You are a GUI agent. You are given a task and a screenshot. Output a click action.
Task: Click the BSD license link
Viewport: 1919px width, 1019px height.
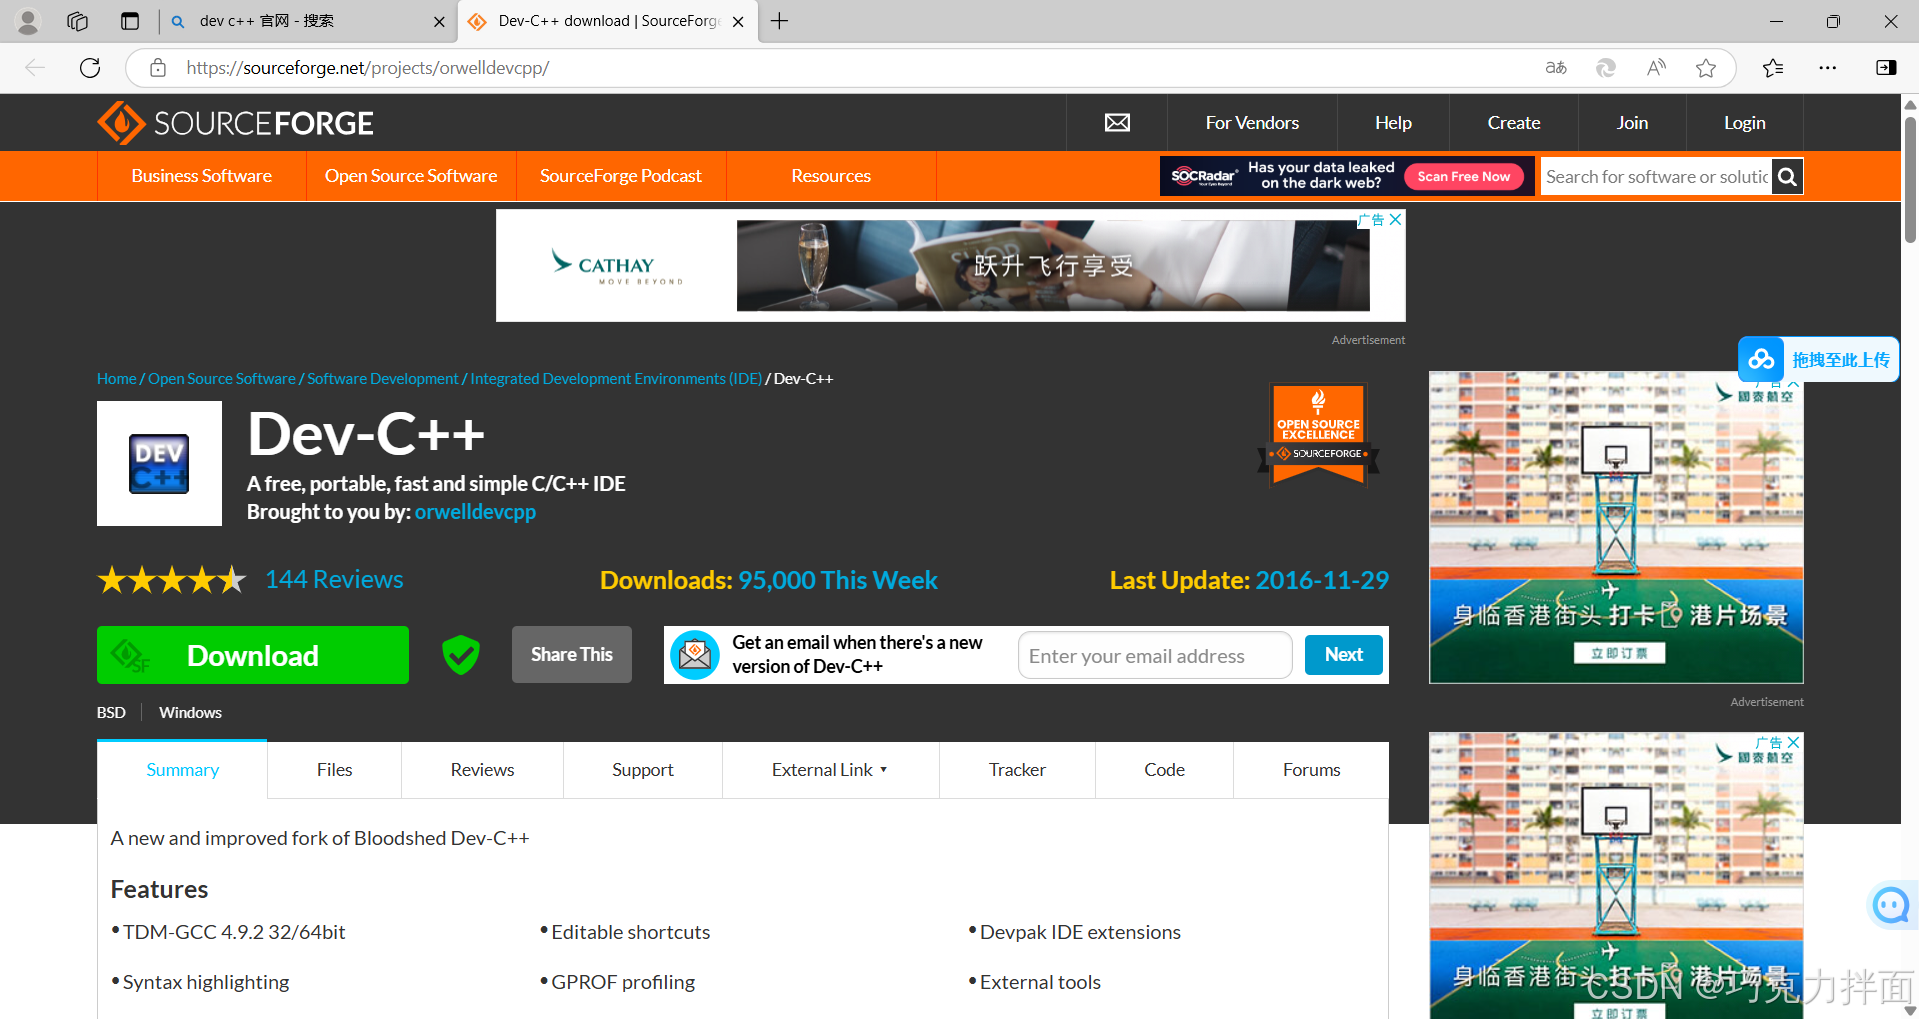click(x=111, y=713)
